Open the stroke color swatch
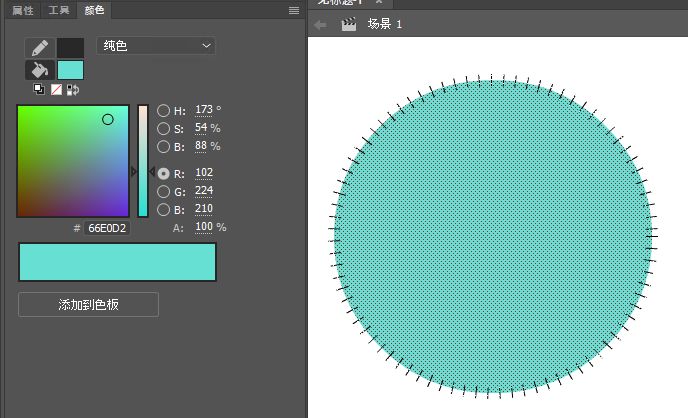Screen dimensions: 688x418 point(70,48)
